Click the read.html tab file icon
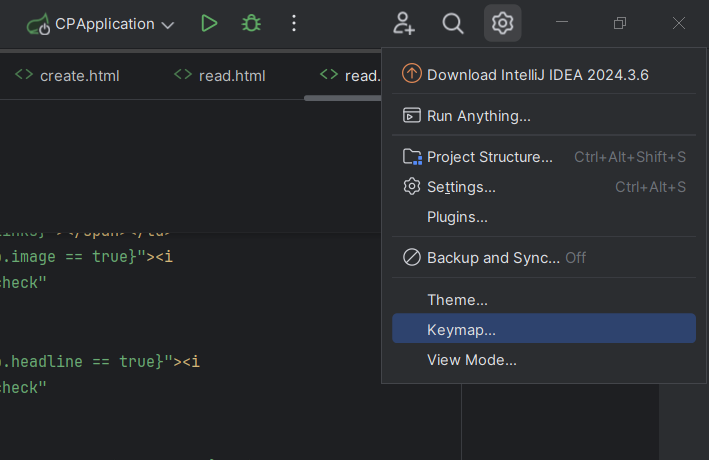This screenshot has height=460, width=709. [x=183, y=75]
